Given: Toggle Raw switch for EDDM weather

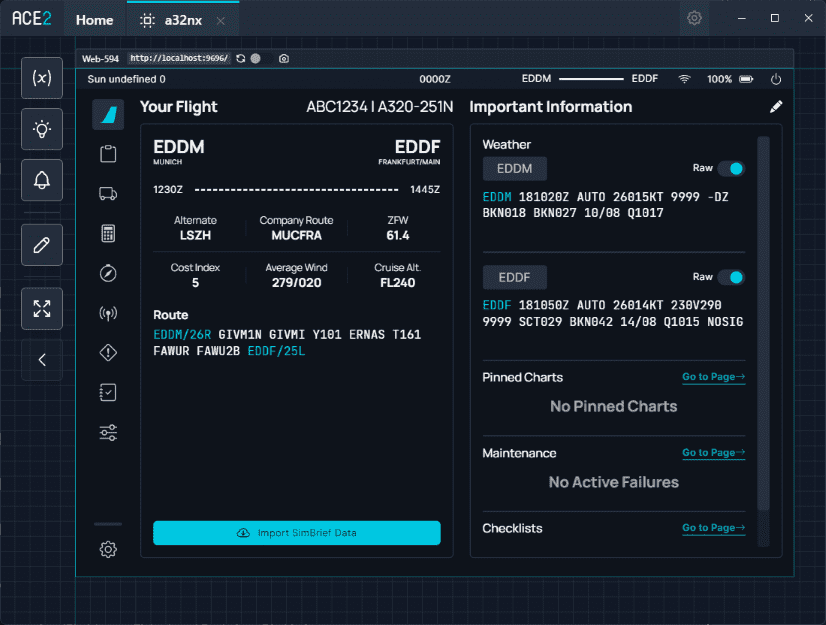Looking at the screenshot, I should [731, 169].
